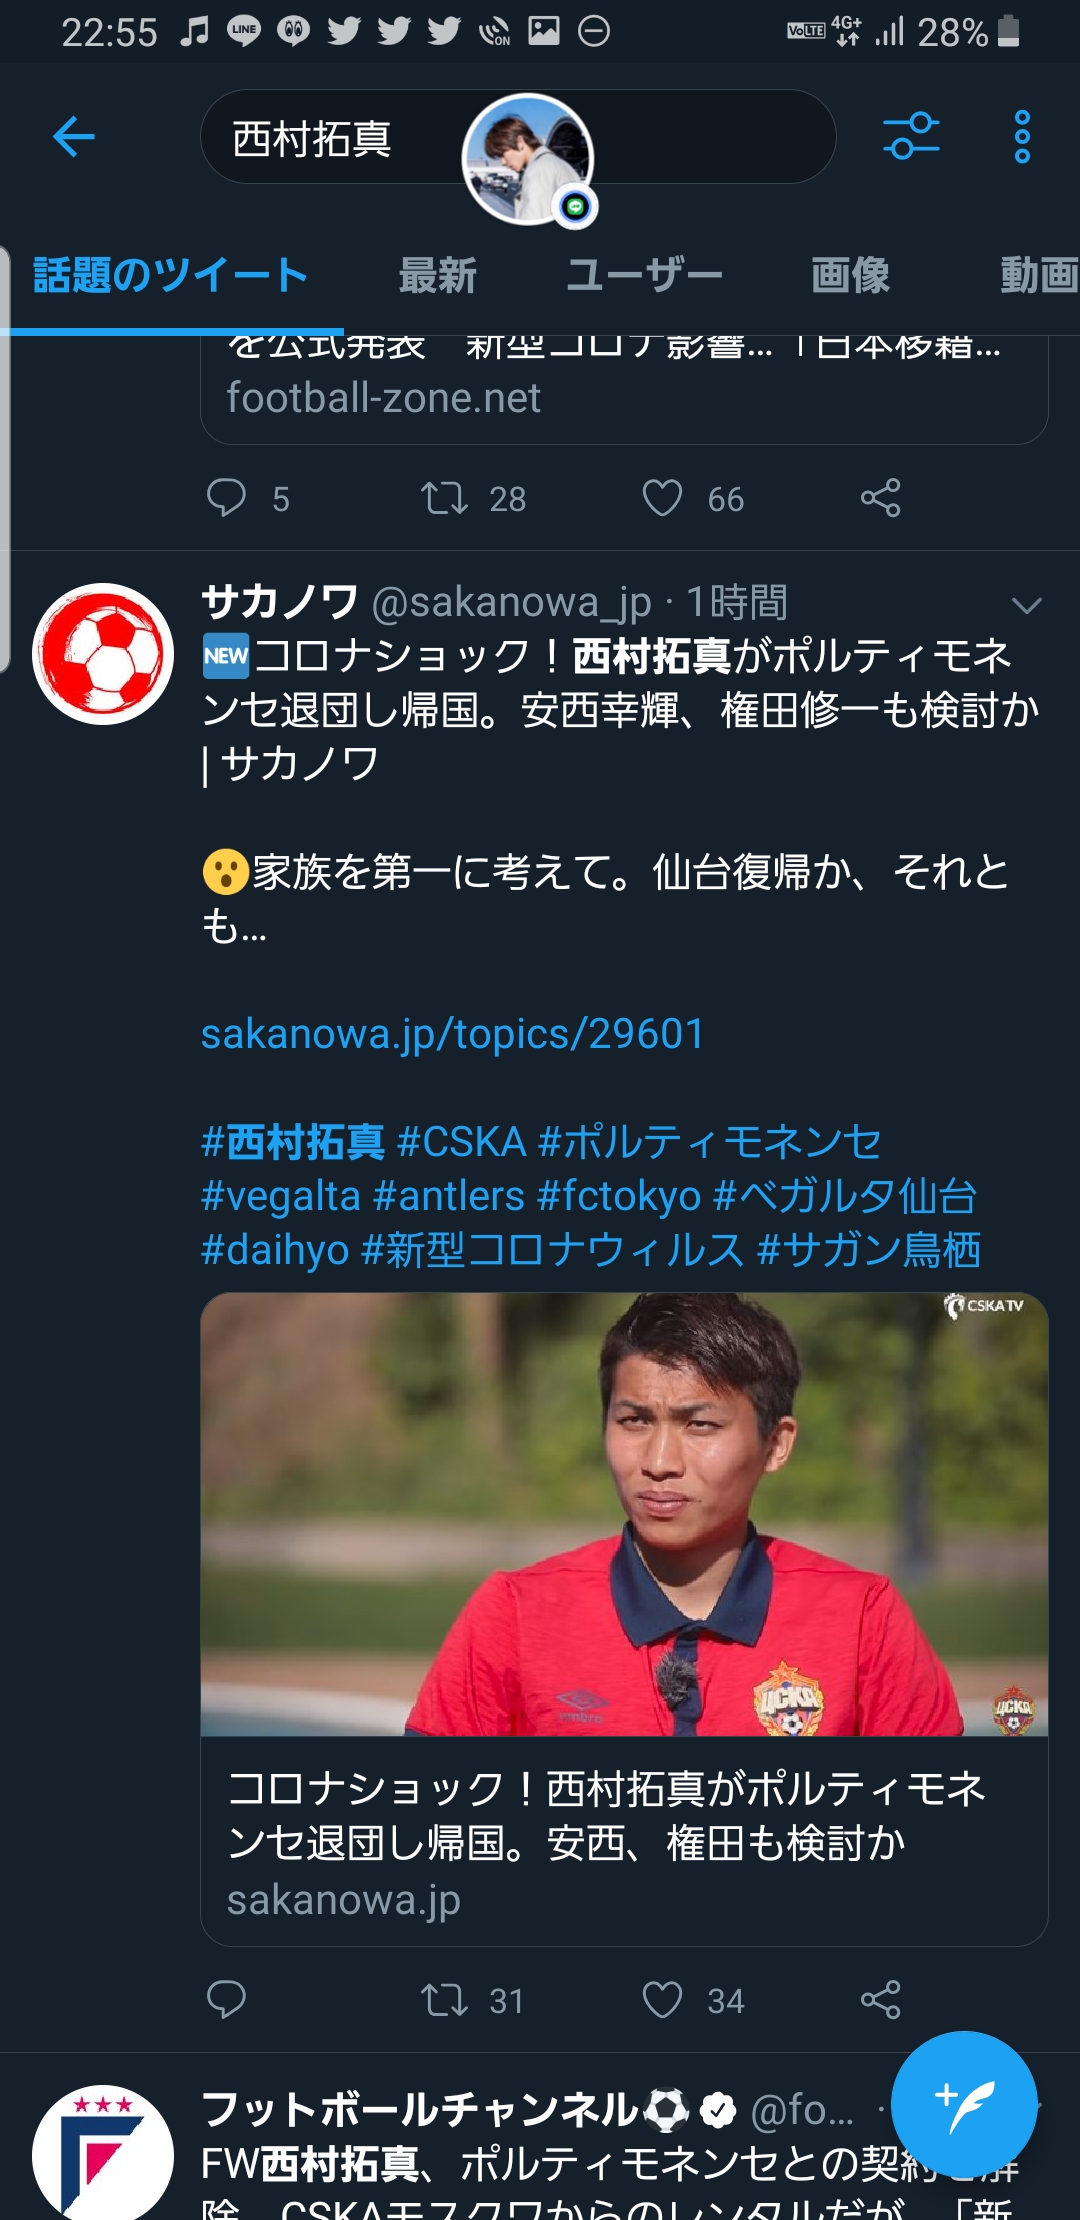This screenshot has height=2220, width=1080.
Task: Tap the back arrow icon
Action: point(74,137)
